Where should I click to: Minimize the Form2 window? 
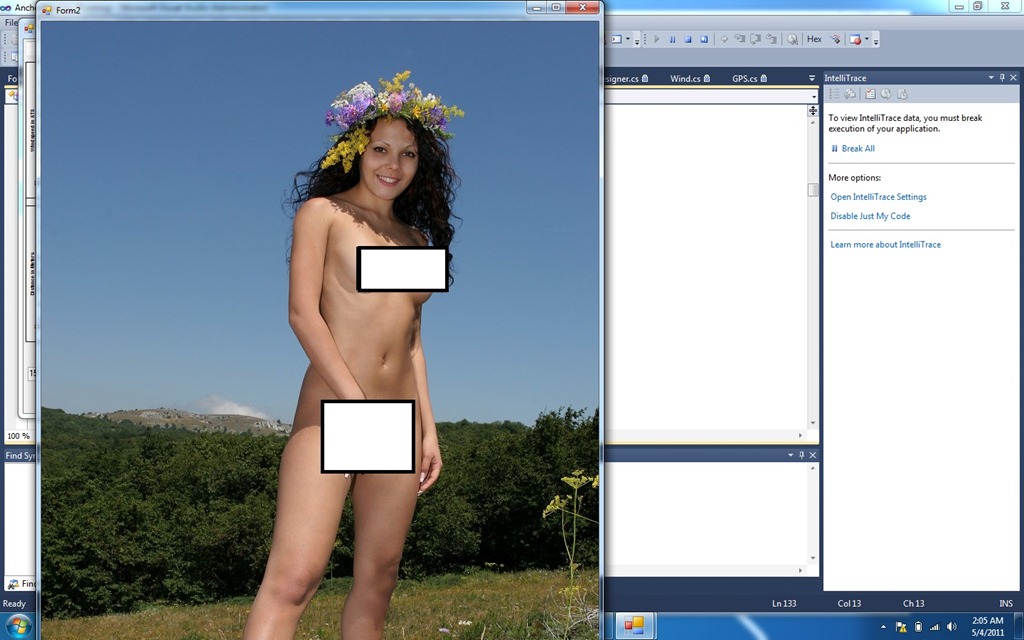(537, 7)
